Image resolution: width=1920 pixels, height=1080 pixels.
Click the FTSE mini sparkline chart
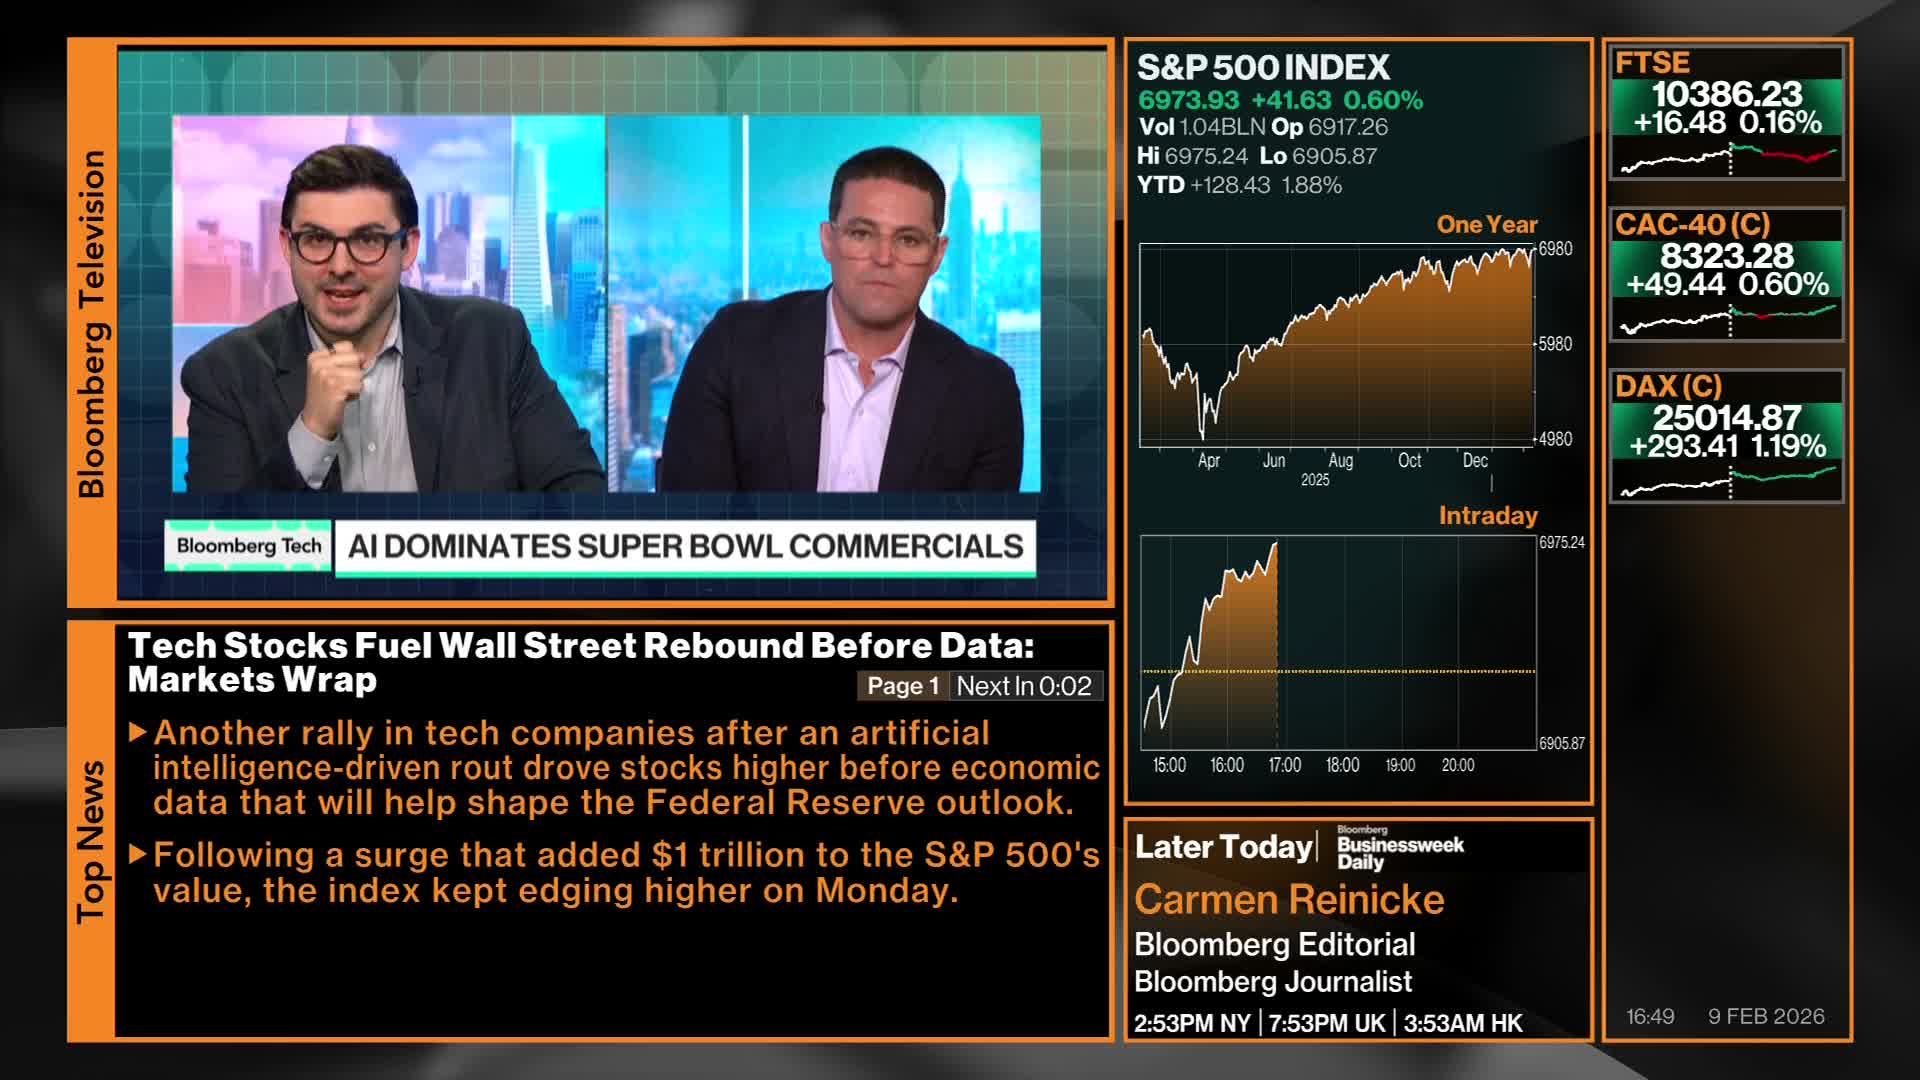[x=1727, y=158]
